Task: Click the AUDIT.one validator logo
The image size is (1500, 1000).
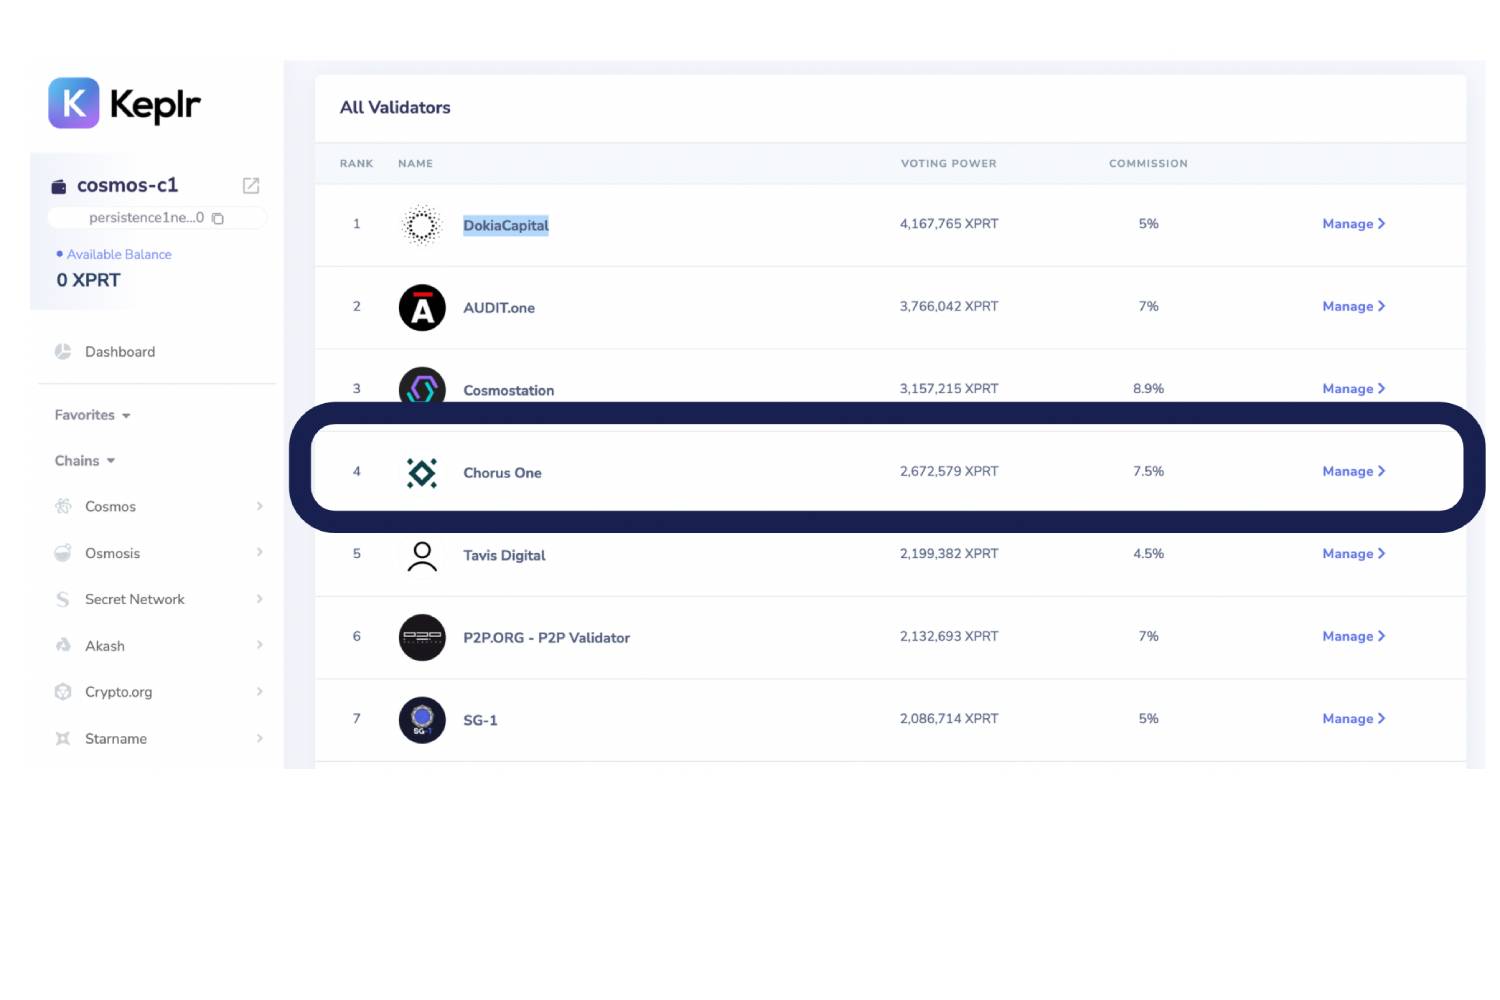Action: [x=422, y=307]
